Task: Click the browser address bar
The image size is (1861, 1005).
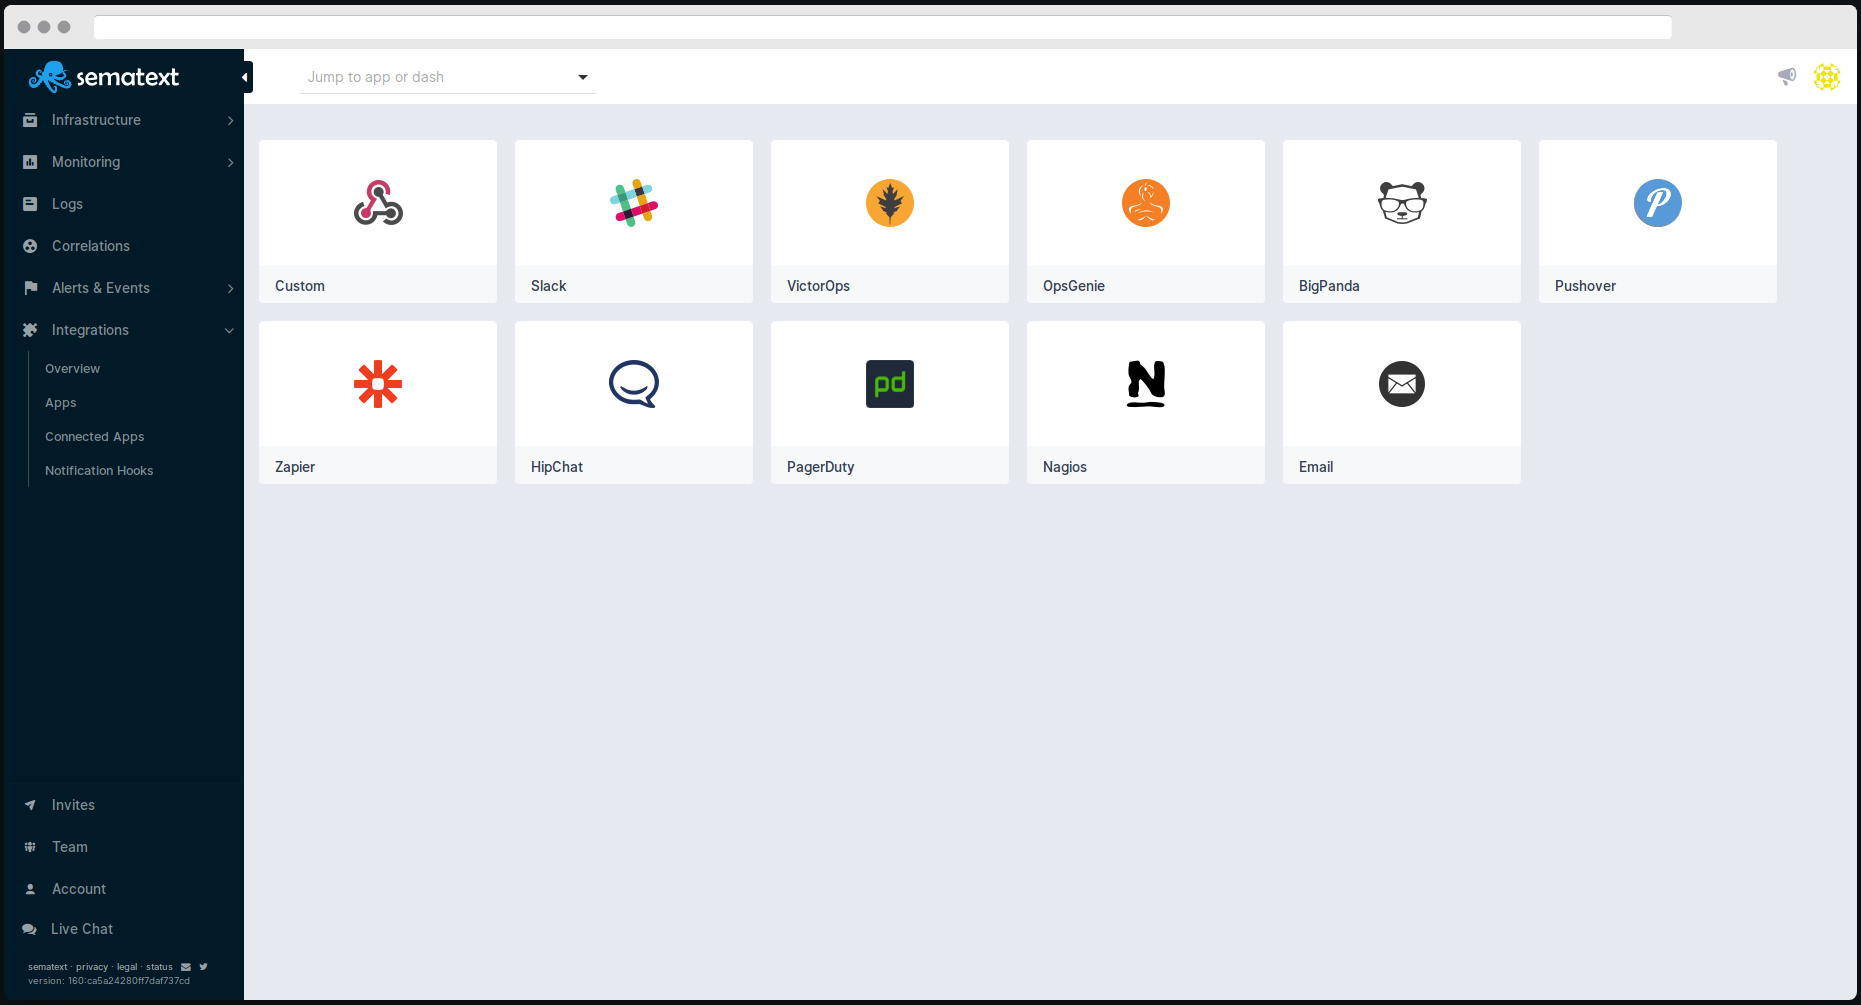Action: (883, 27)
